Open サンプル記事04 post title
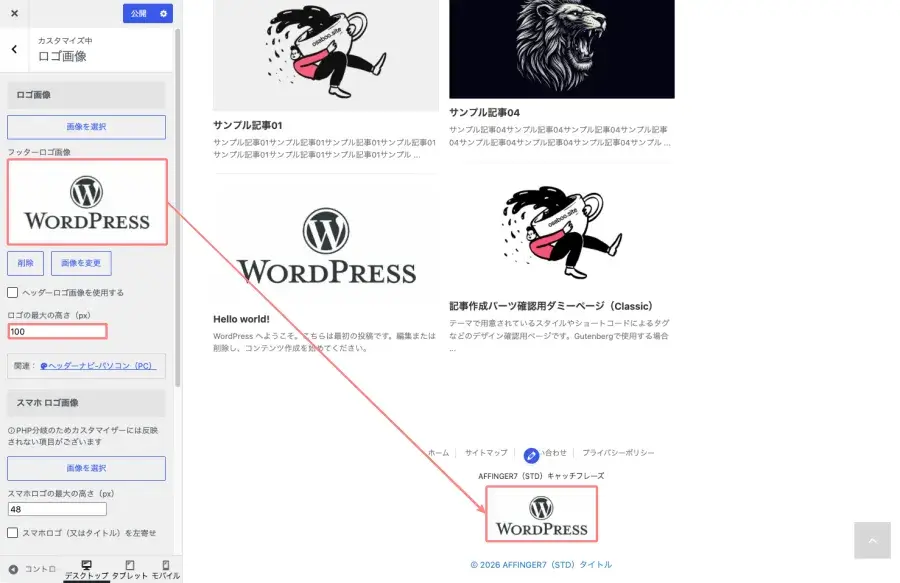This screenshot has height=583, width=900. pyautogui.click(x=484, y=112)
